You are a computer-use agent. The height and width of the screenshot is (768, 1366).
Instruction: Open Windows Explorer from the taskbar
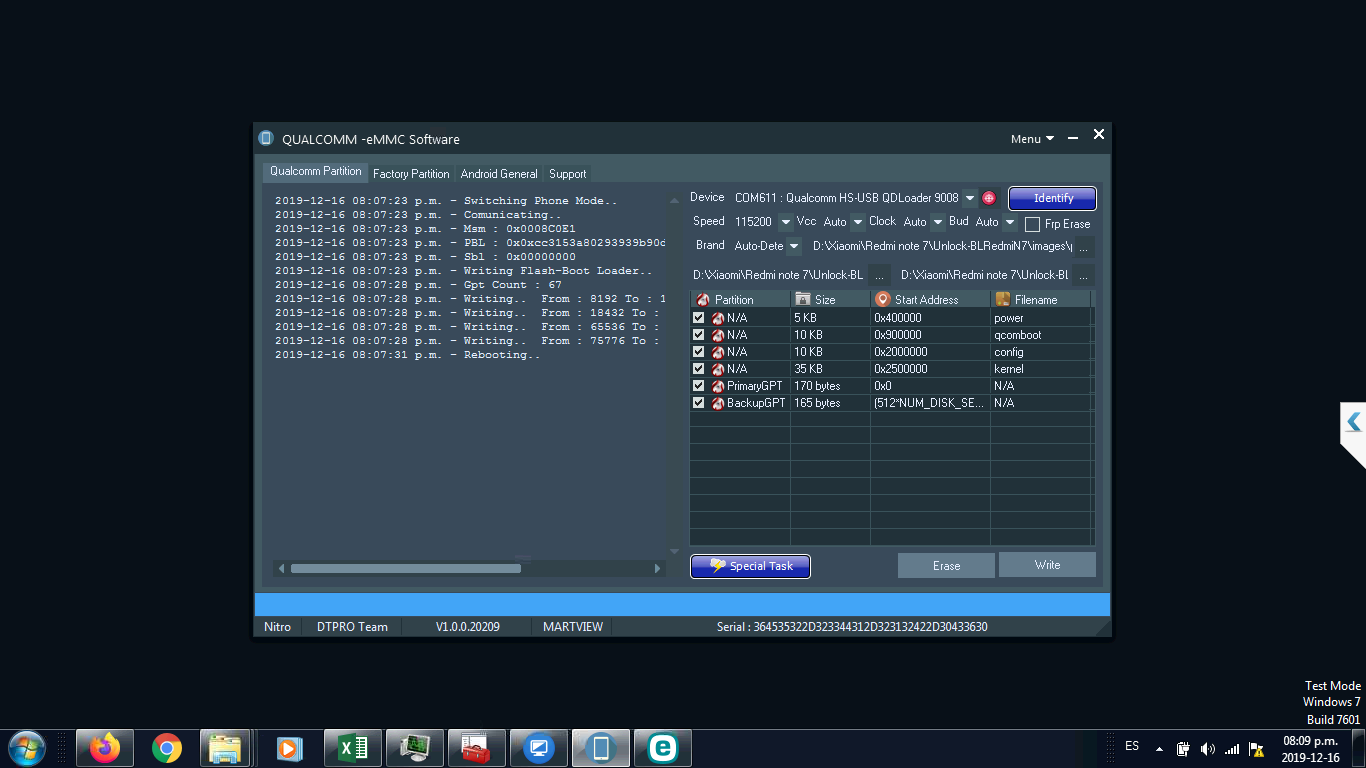pos(225,748)
